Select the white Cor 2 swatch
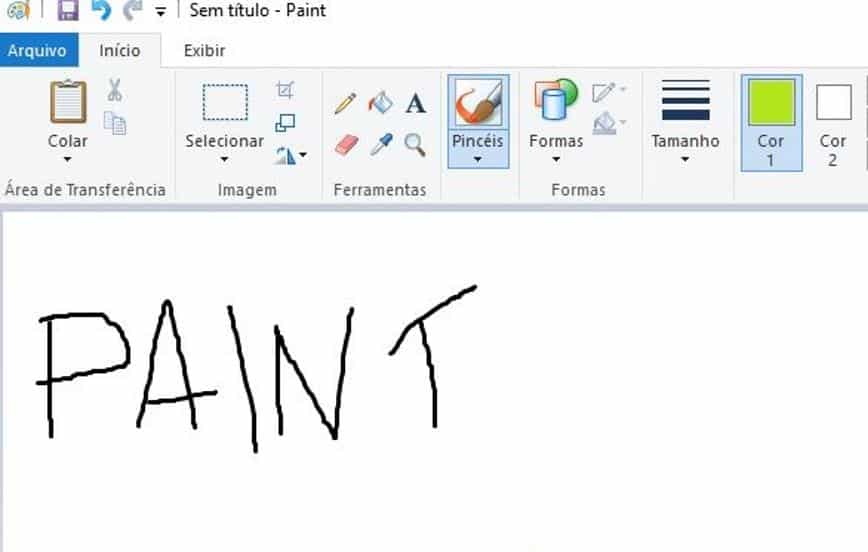868x552 pixels. click(x=833, y=102)
